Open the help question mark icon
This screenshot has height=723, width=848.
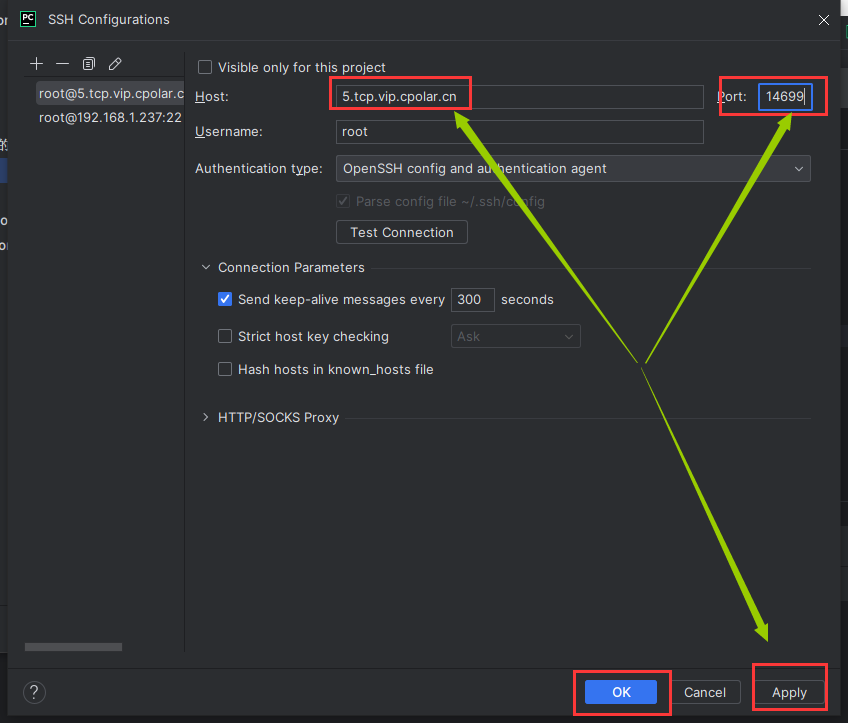(34, 692)
